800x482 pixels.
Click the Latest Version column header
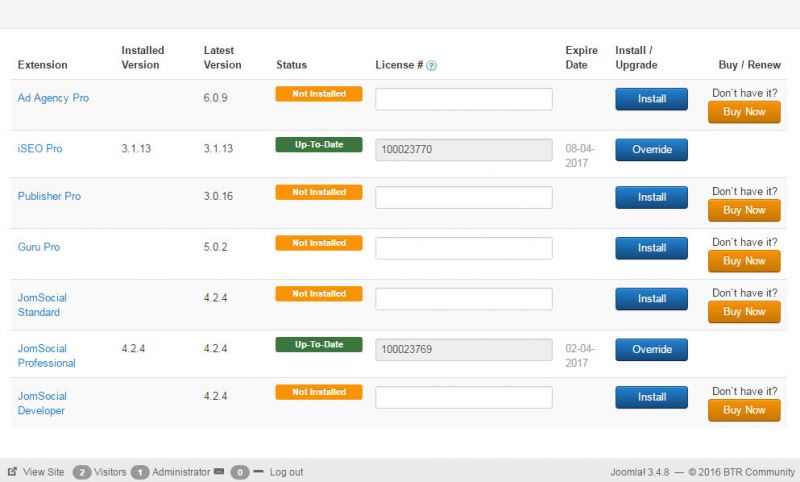pyautogui.click(x=222, y=58)
